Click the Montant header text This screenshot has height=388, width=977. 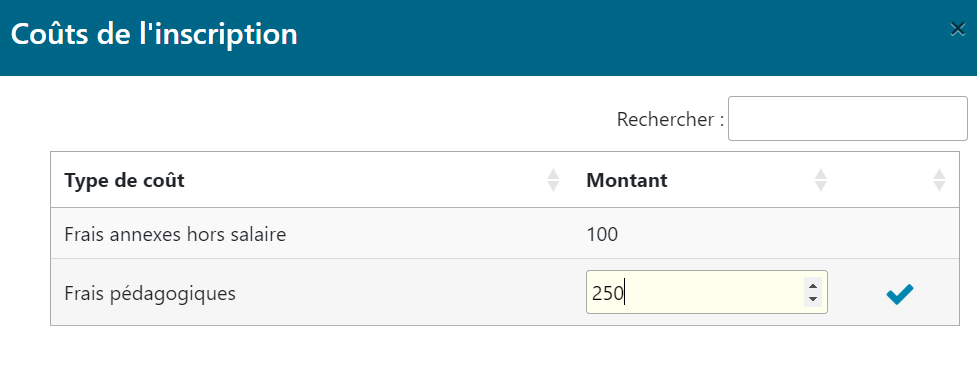coord(627,180)
